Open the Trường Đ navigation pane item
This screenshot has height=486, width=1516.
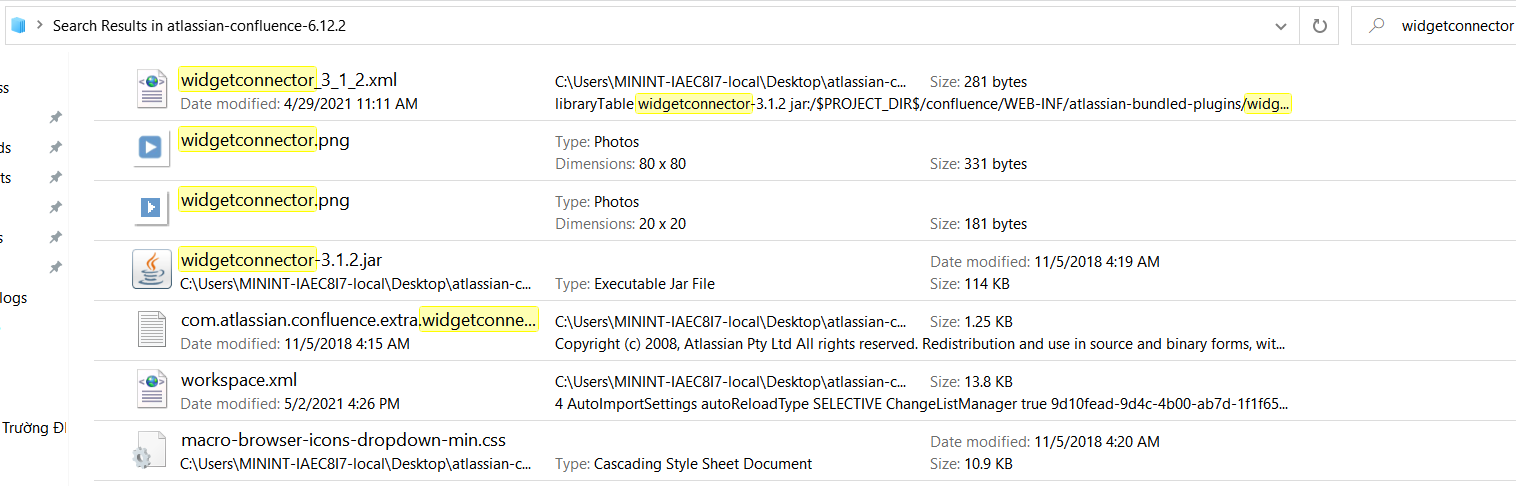[x=33, y=428]
